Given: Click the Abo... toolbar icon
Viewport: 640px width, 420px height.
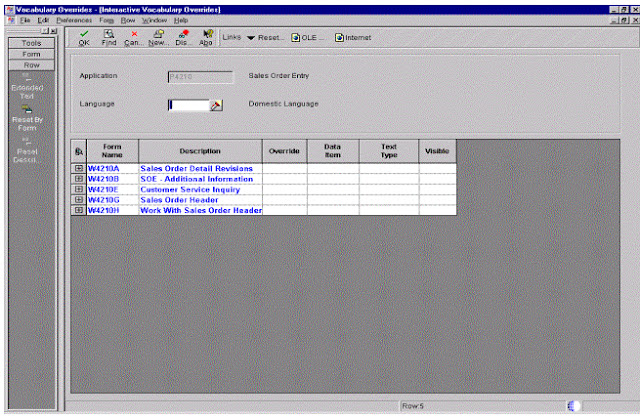Looking at the screenshot, I should (206, 38).
